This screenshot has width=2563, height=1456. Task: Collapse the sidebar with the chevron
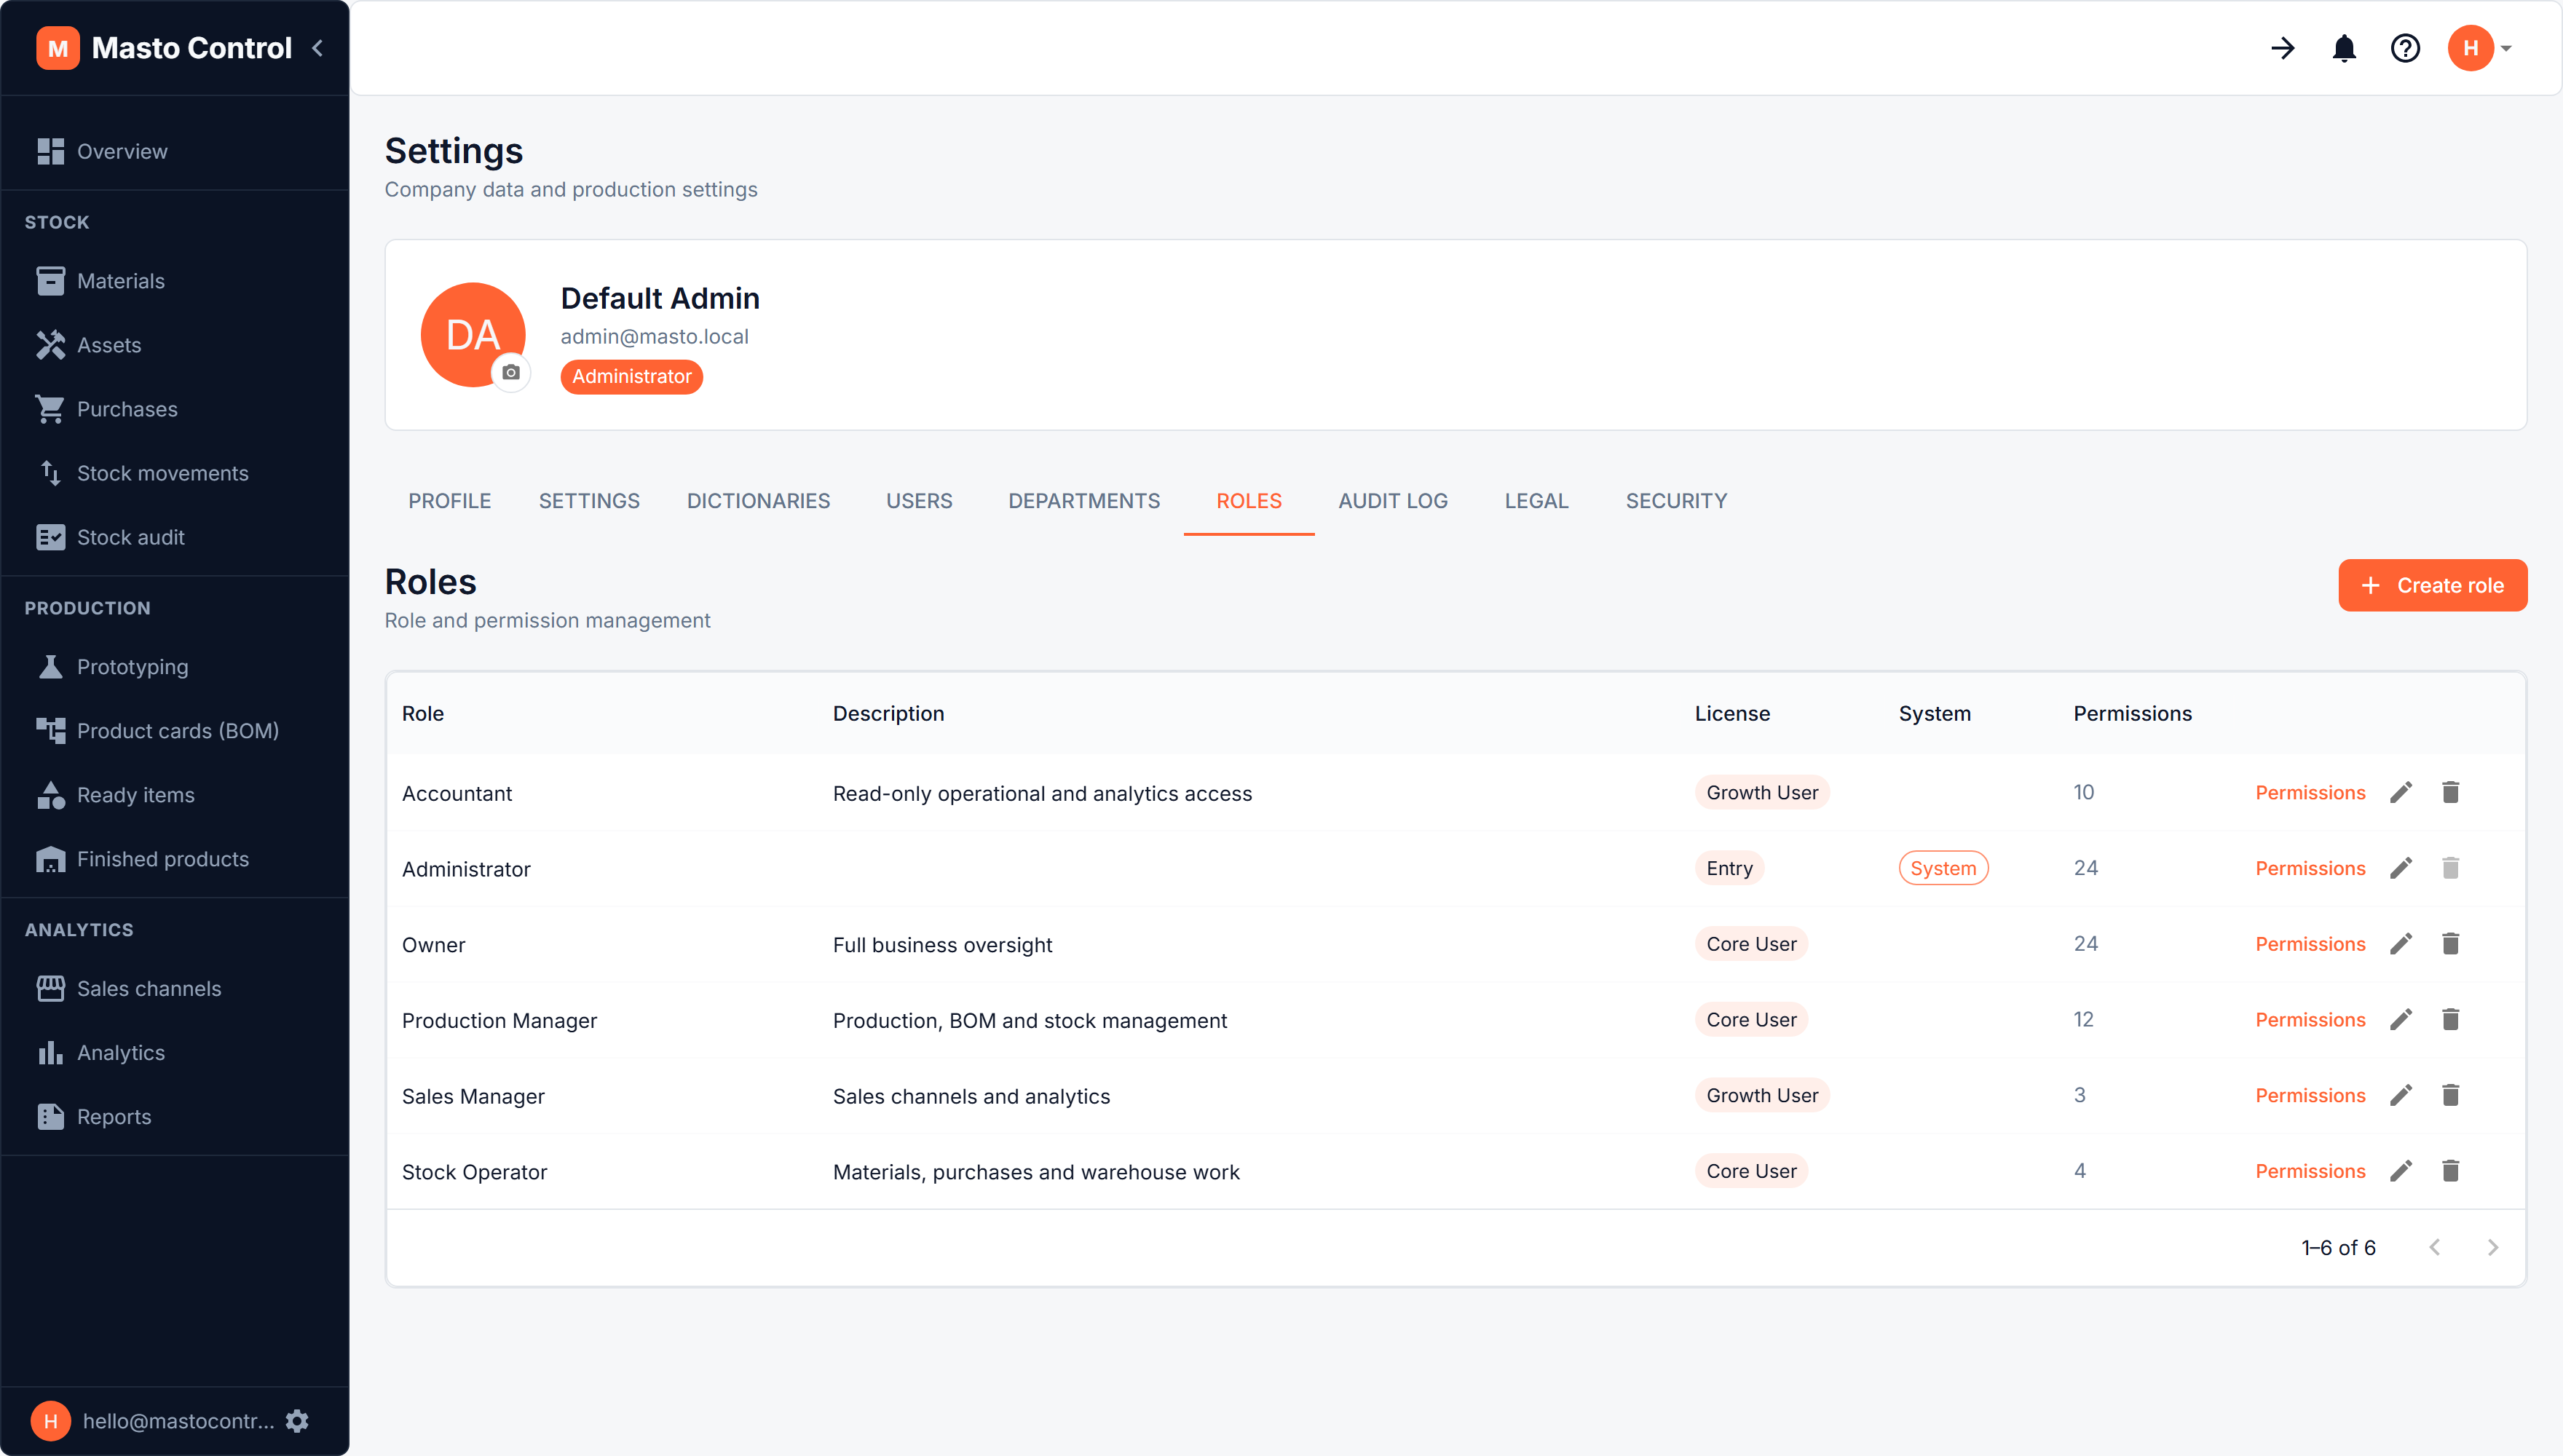(318, 48)
